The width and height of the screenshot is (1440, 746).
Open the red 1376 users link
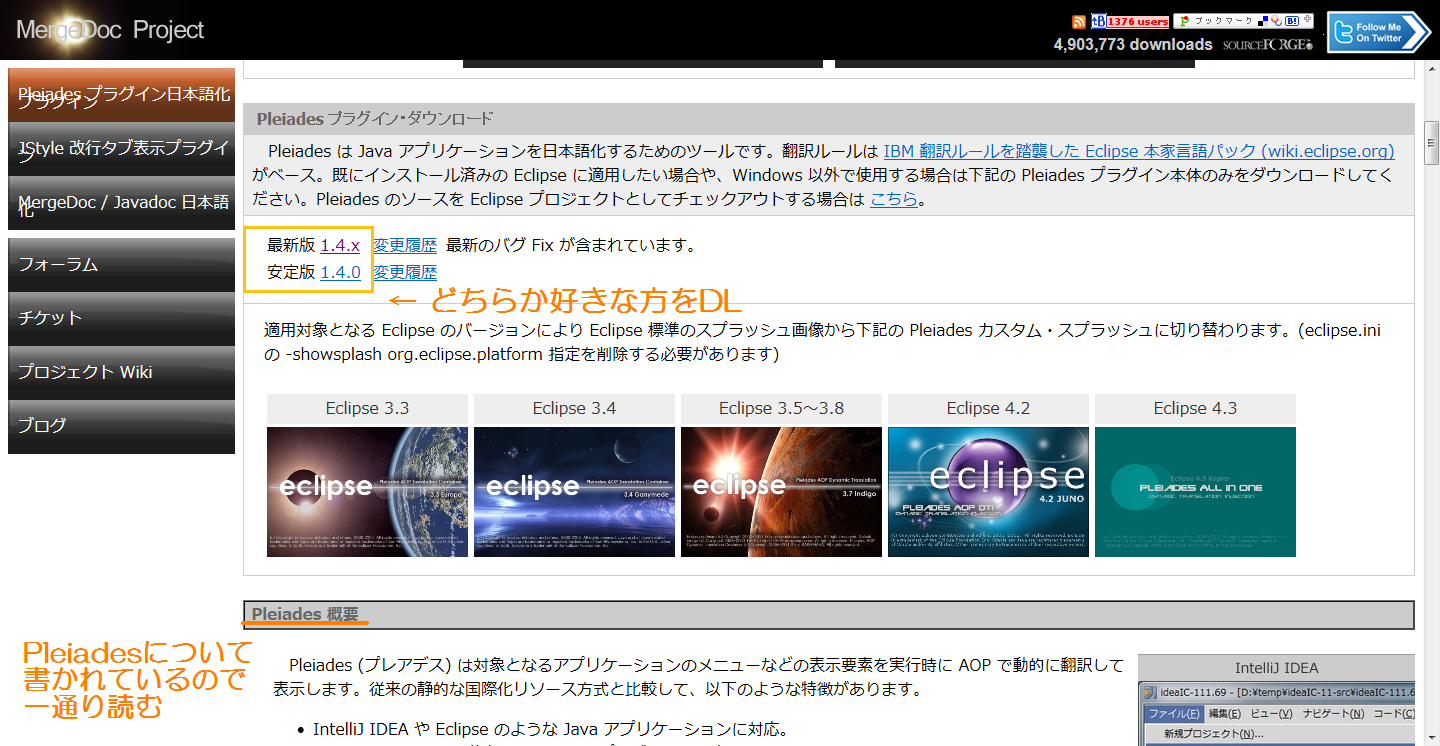pyautogui.click(x=1138, y=21)
